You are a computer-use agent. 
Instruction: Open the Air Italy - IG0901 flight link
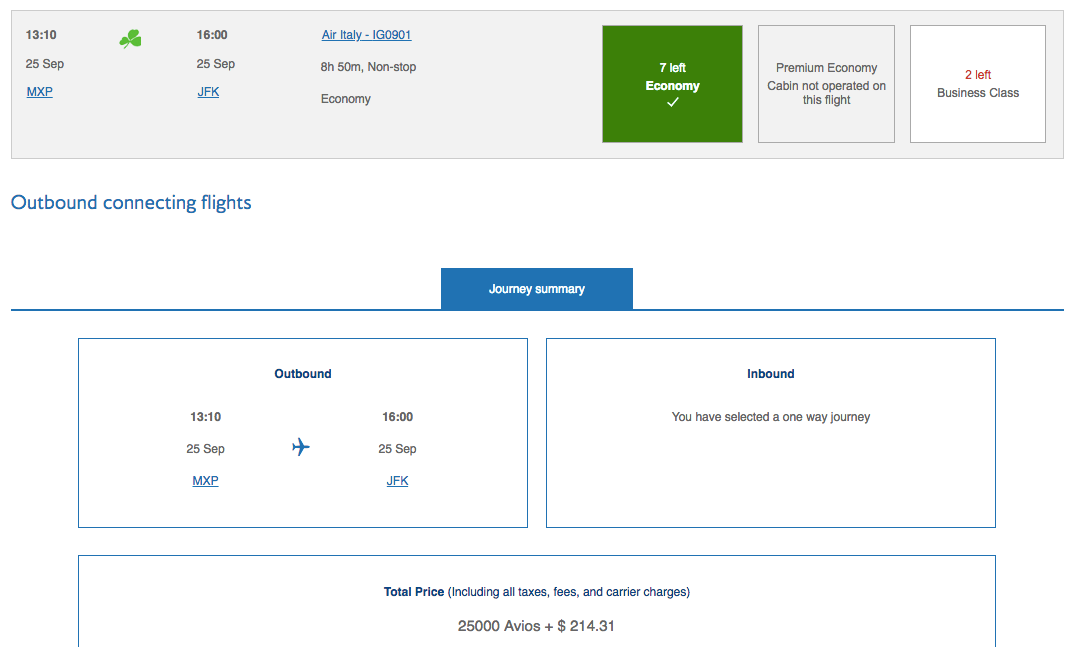point(366,35)
